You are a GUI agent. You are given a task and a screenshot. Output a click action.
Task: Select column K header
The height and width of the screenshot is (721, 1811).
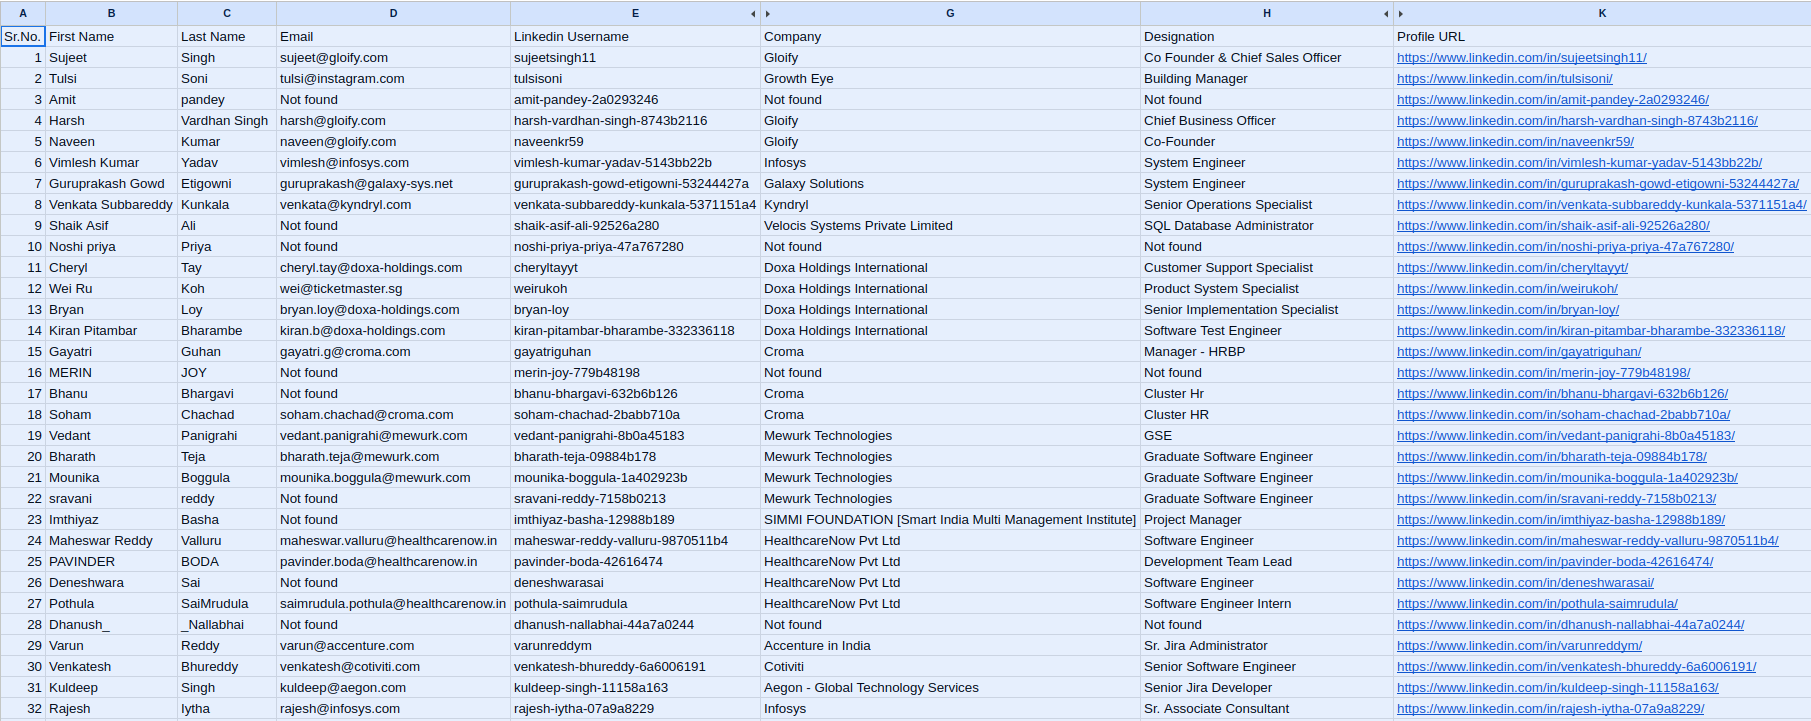pyautogui.click(x=1602, y=13)
